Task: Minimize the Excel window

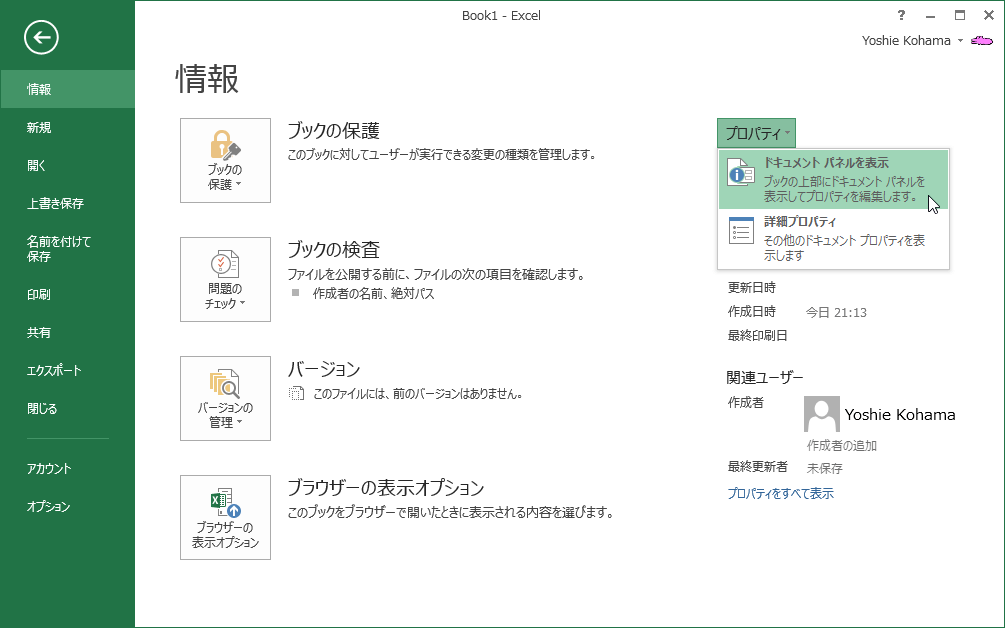Action: 931,15
